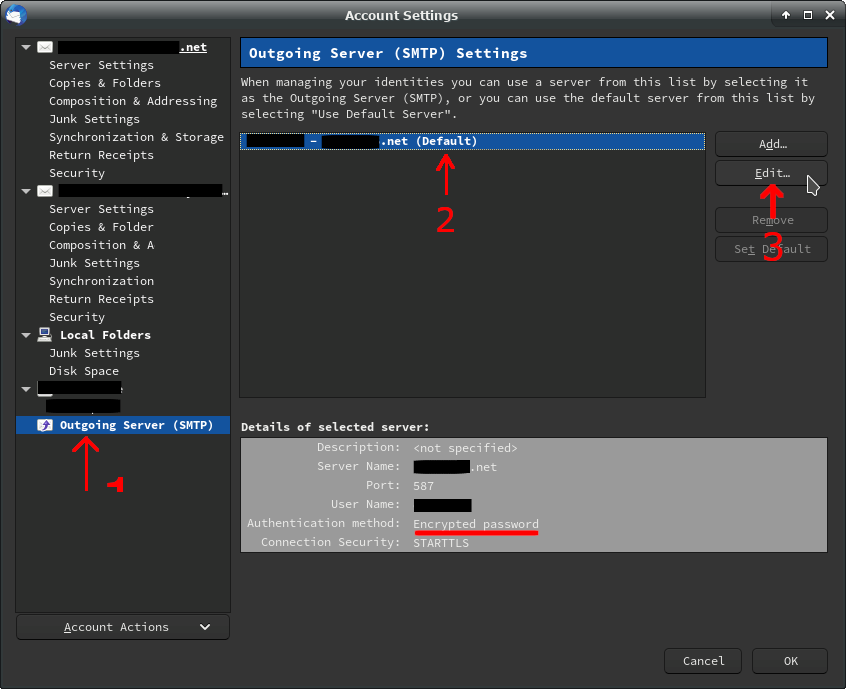Go to Synchronization & Storage
The width and height of the screenshot is (846, 689).
pos(136,137)
